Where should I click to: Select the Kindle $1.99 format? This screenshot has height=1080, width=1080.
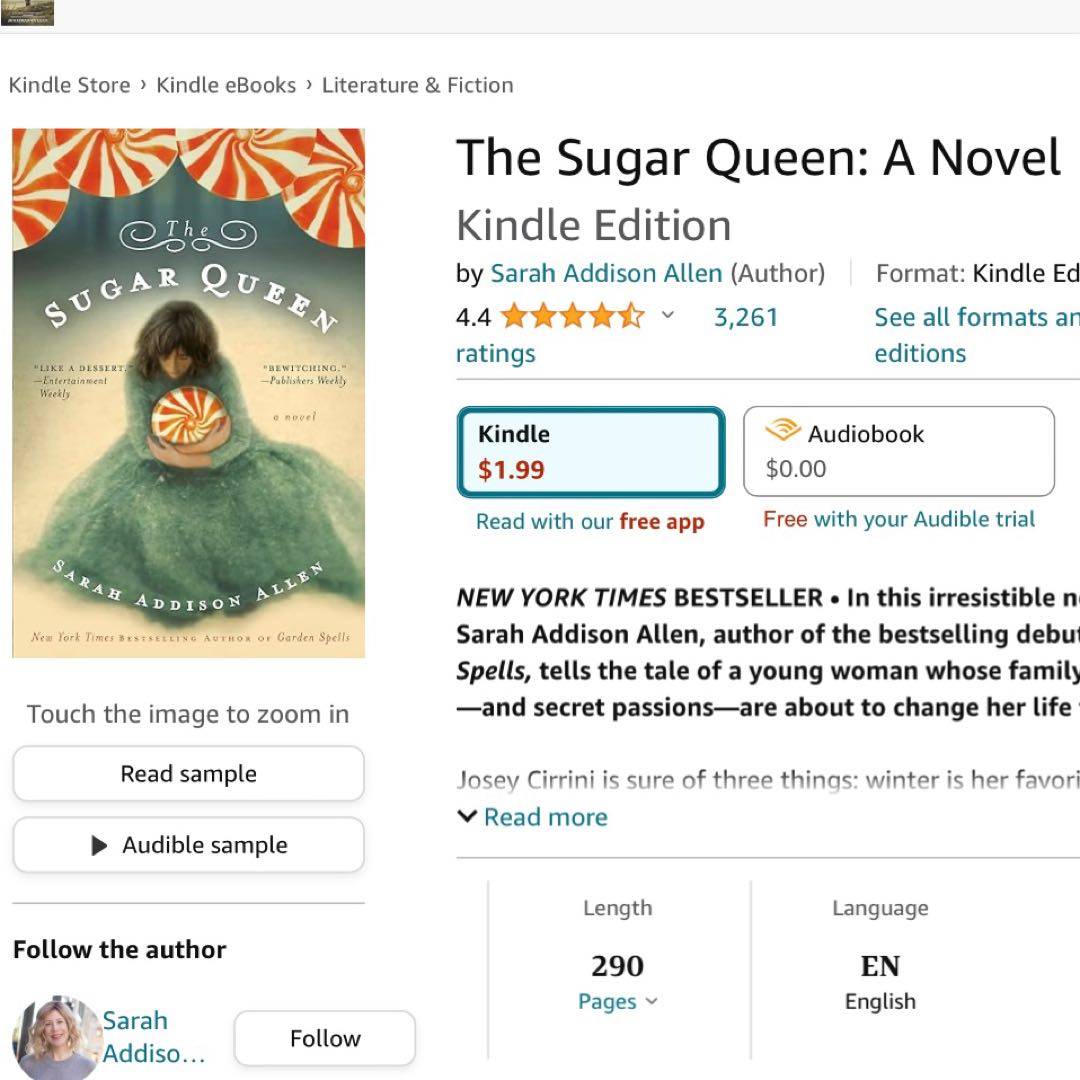click(x=590, y=452)
